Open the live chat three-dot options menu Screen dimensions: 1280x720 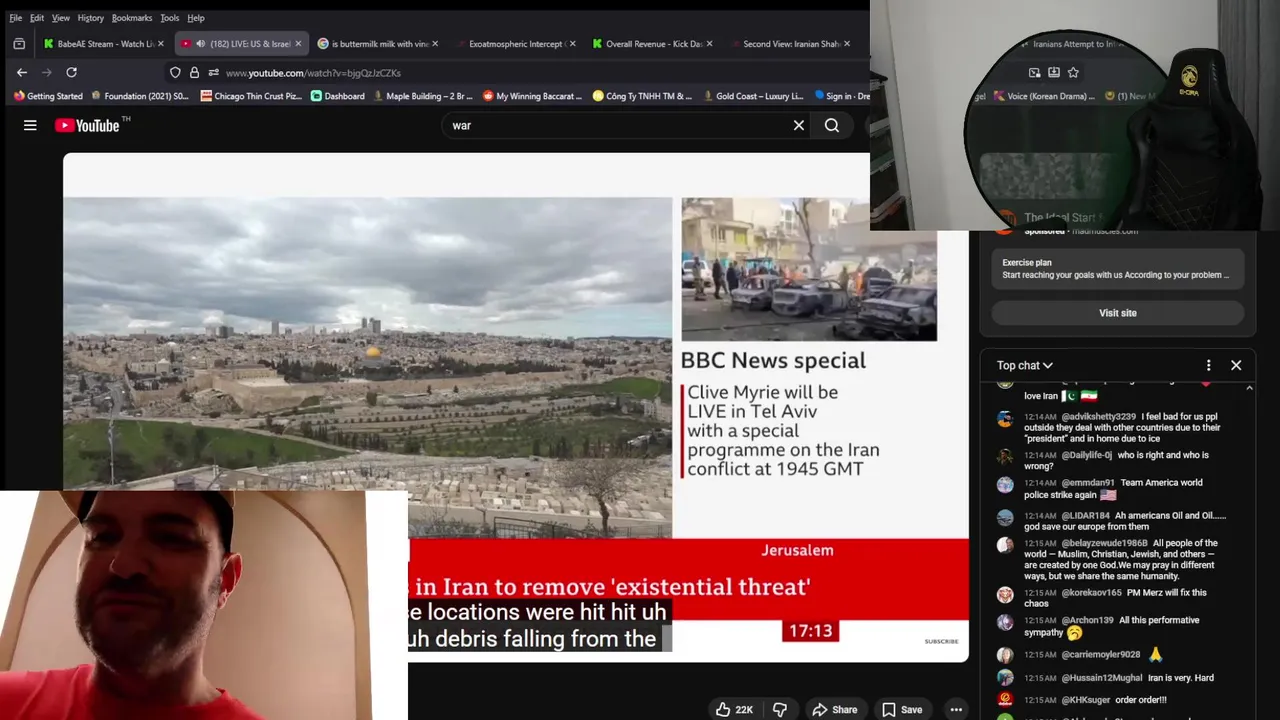coord(1208,365)
